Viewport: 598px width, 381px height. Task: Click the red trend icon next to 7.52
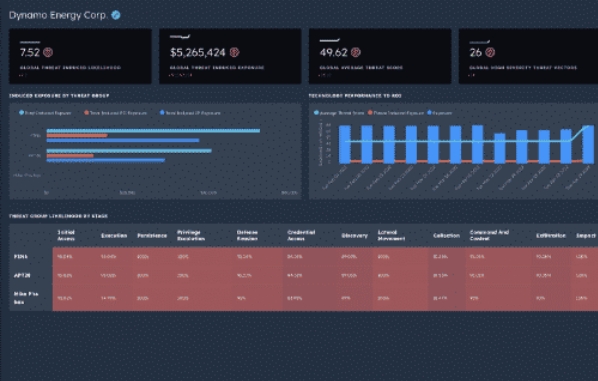(48, 52)
